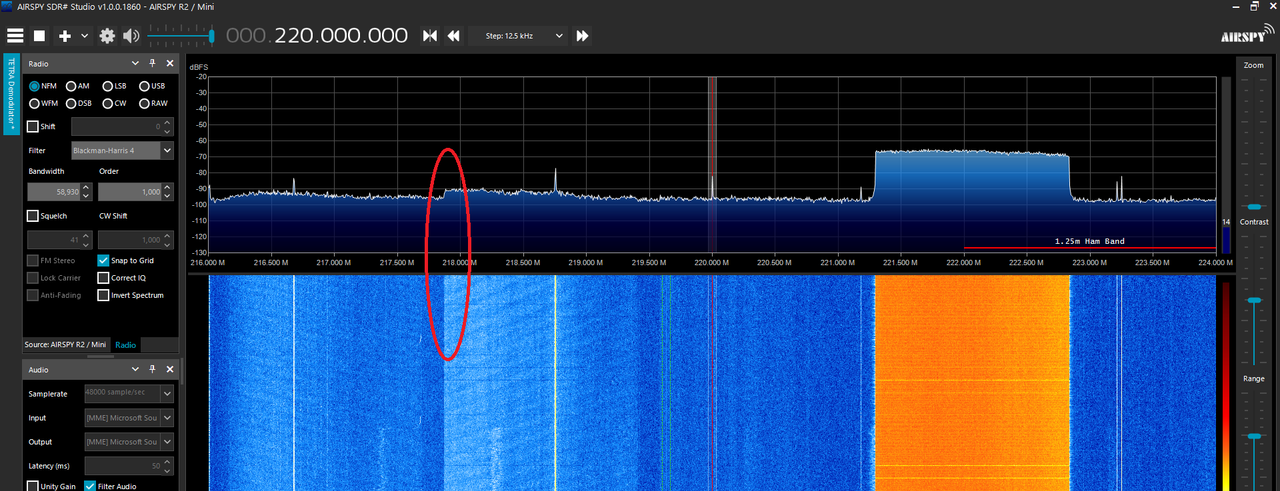Select NFM demodulation mode
This screenshot has height=491, width=1280.
coord(43,86)
